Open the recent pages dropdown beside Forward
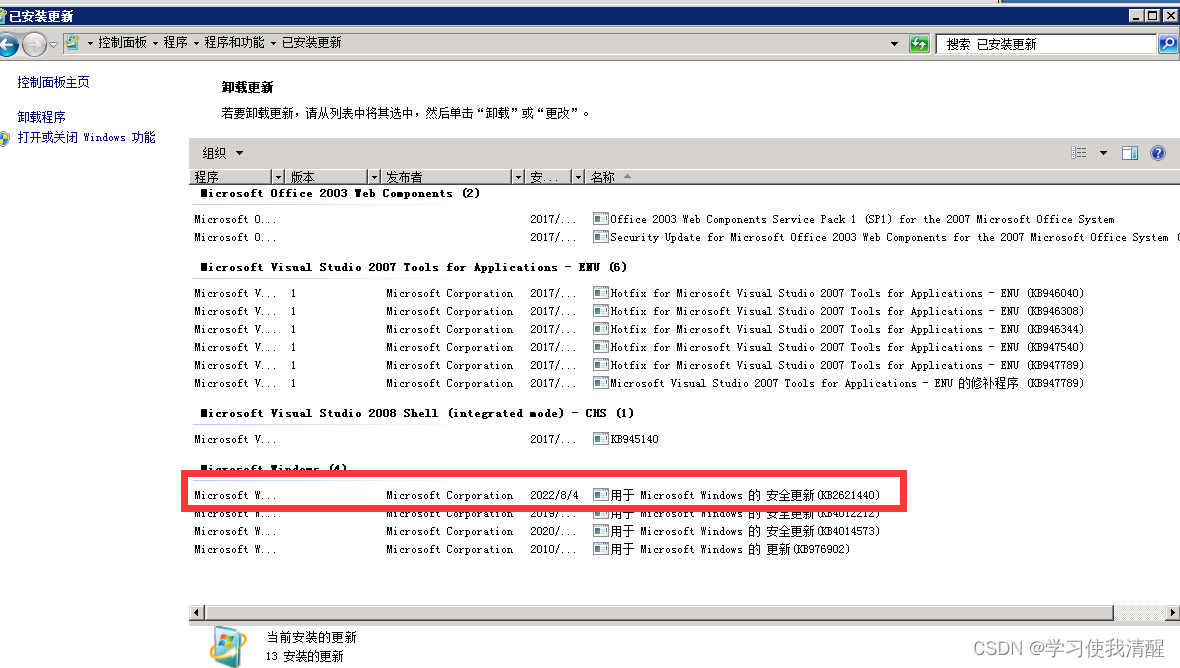 point(53,45)
